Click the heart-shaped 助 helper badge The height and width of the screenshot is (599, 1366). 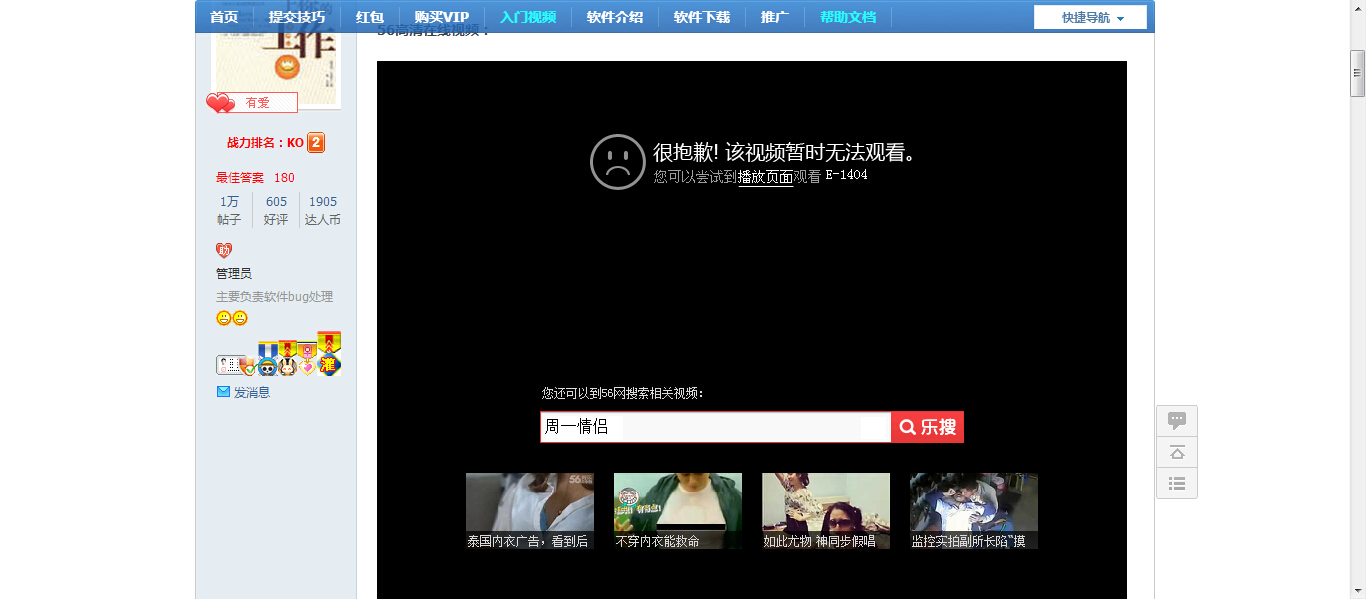click(224, 250)
